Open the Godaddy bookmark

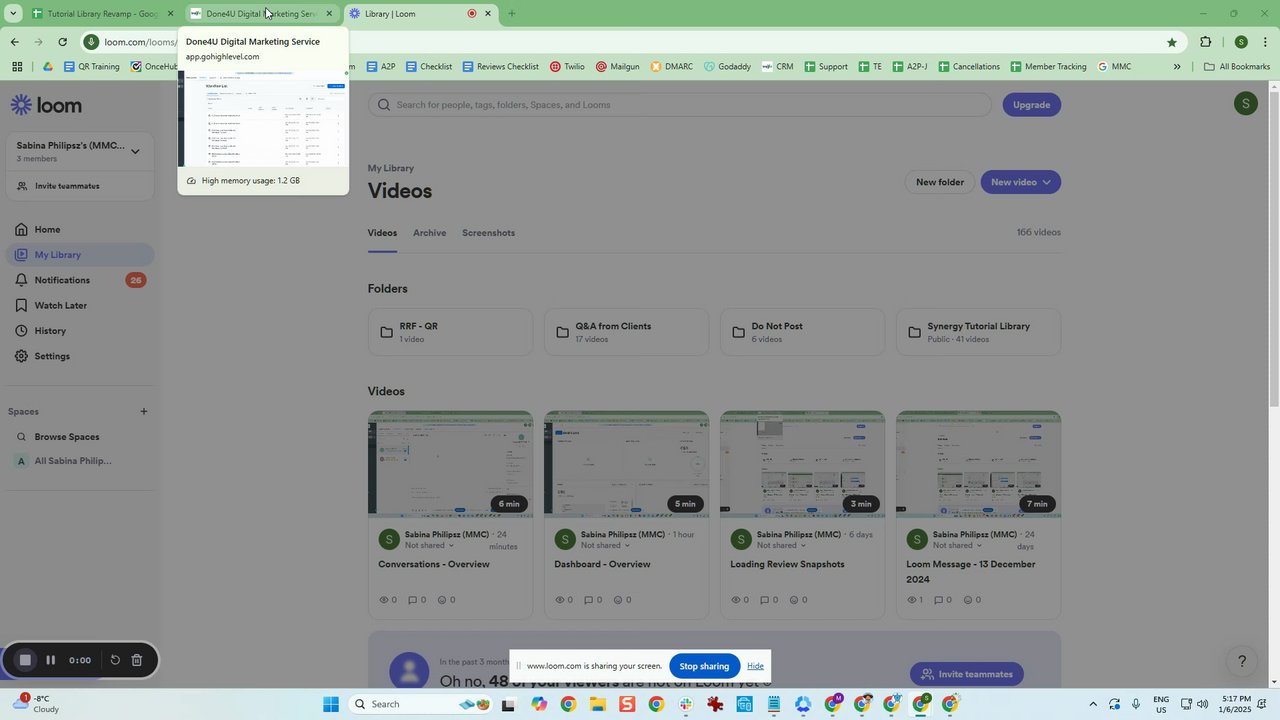(727, 67)
